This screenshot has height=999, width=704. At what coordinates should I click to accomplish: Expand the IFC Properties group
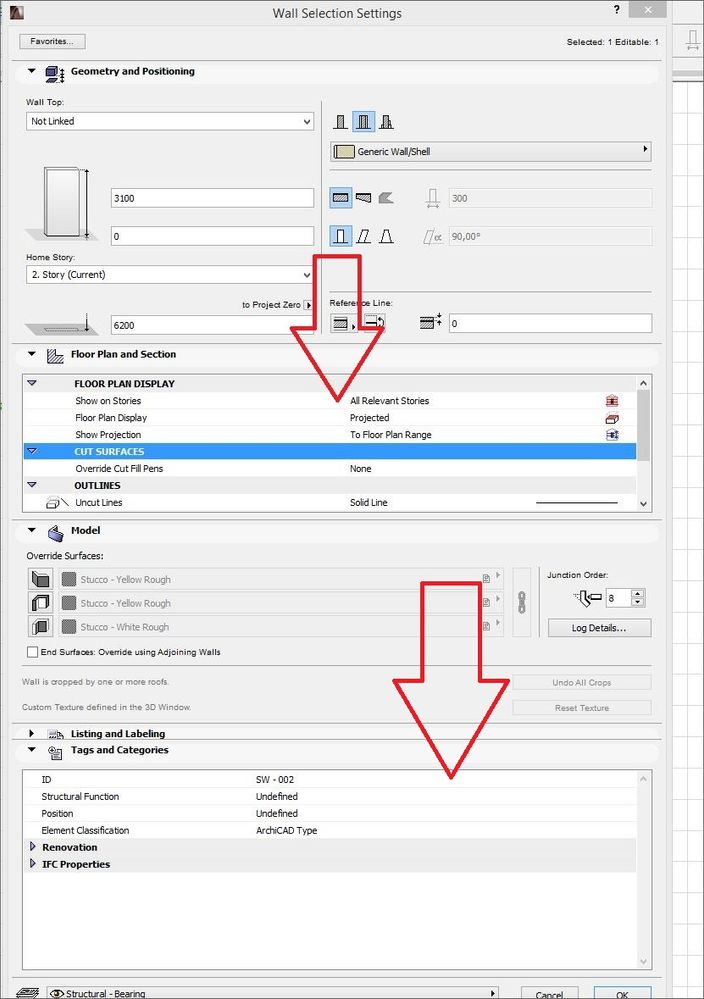click(x=32, y=864)
